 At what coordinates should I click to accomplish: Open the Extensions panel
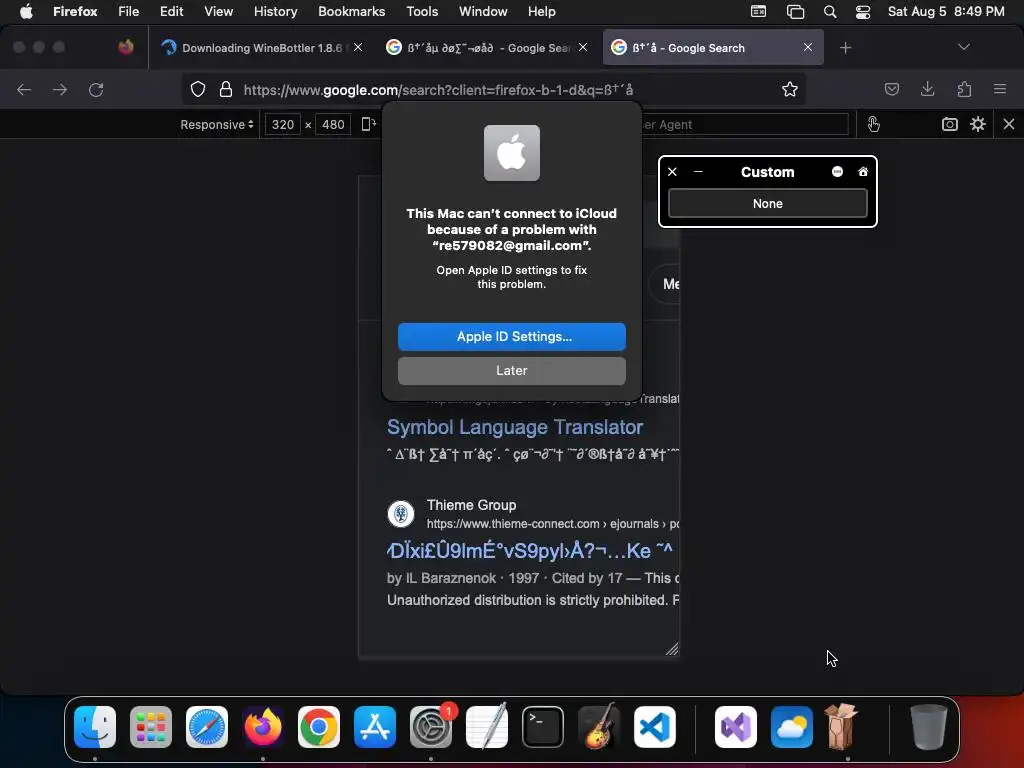[964, 89]
